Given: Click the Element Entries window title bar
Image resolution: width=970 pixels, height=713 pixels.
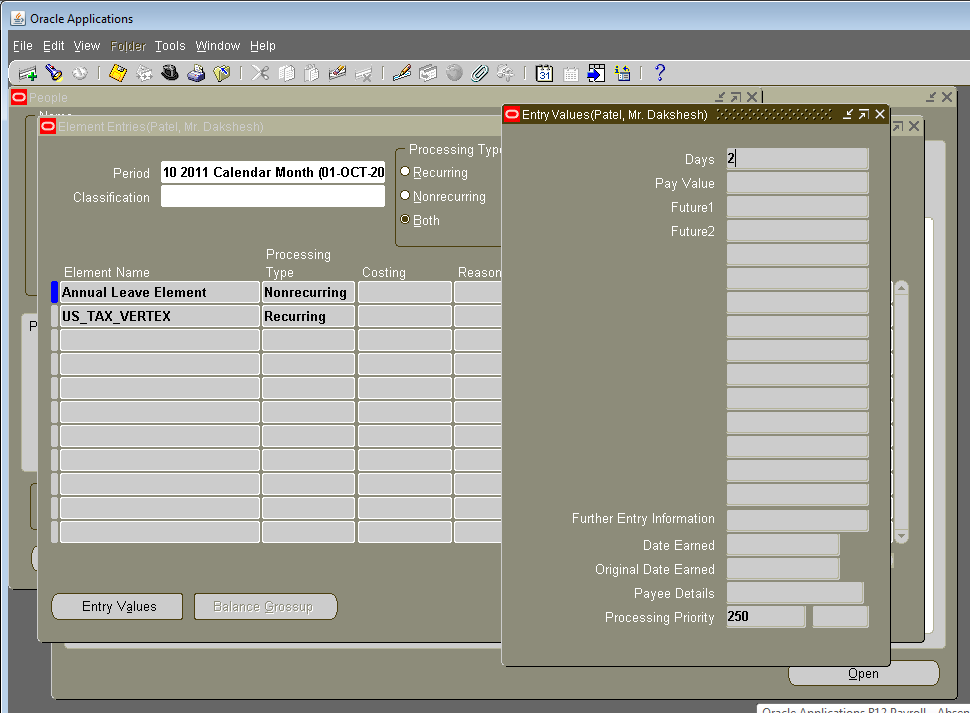Looking at the screenshot, I should click(x=270, y=126).
